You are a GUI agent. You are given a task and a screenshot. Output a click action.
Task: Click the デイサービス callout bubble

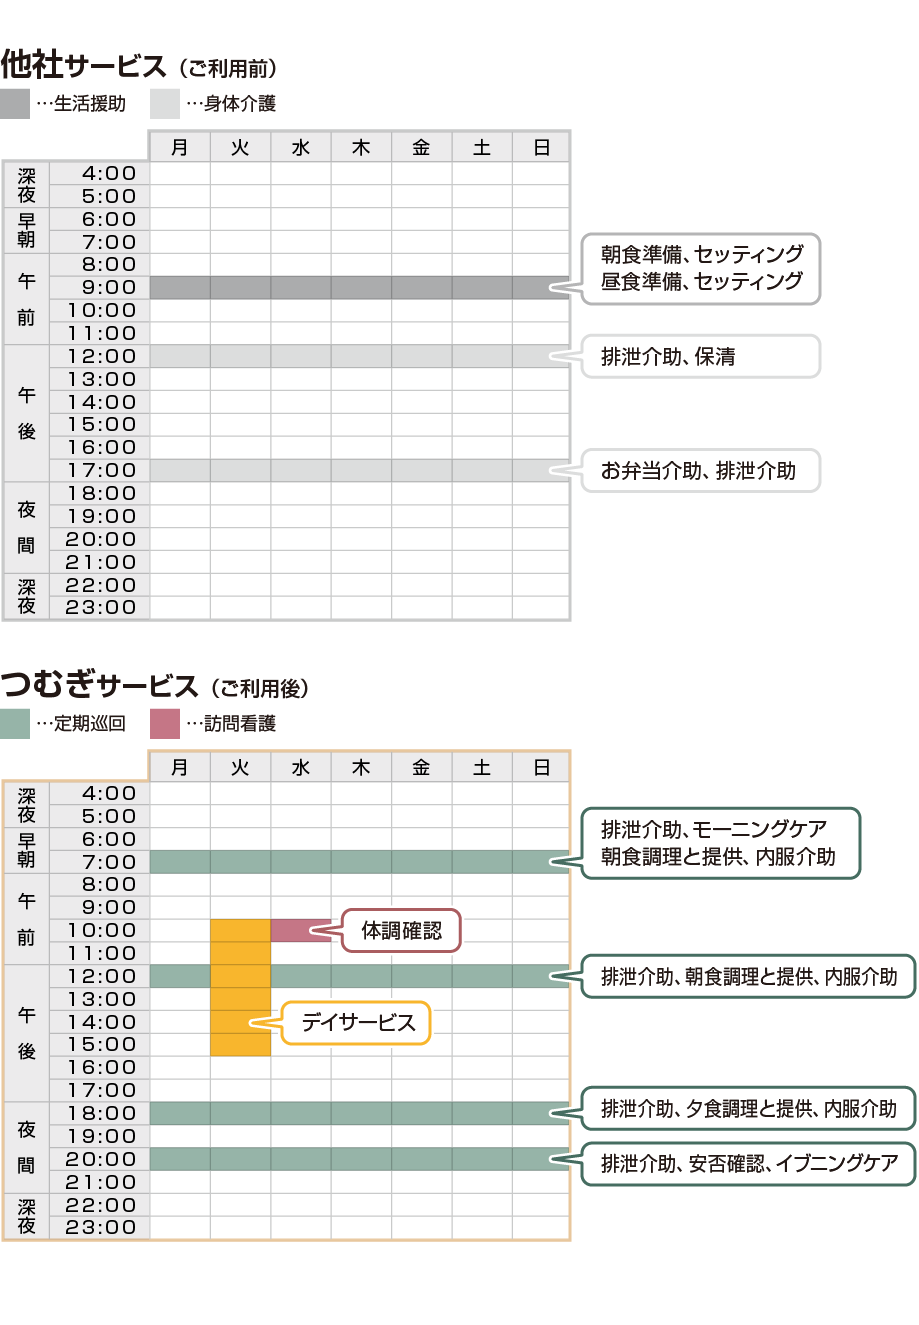point(356,1023)
